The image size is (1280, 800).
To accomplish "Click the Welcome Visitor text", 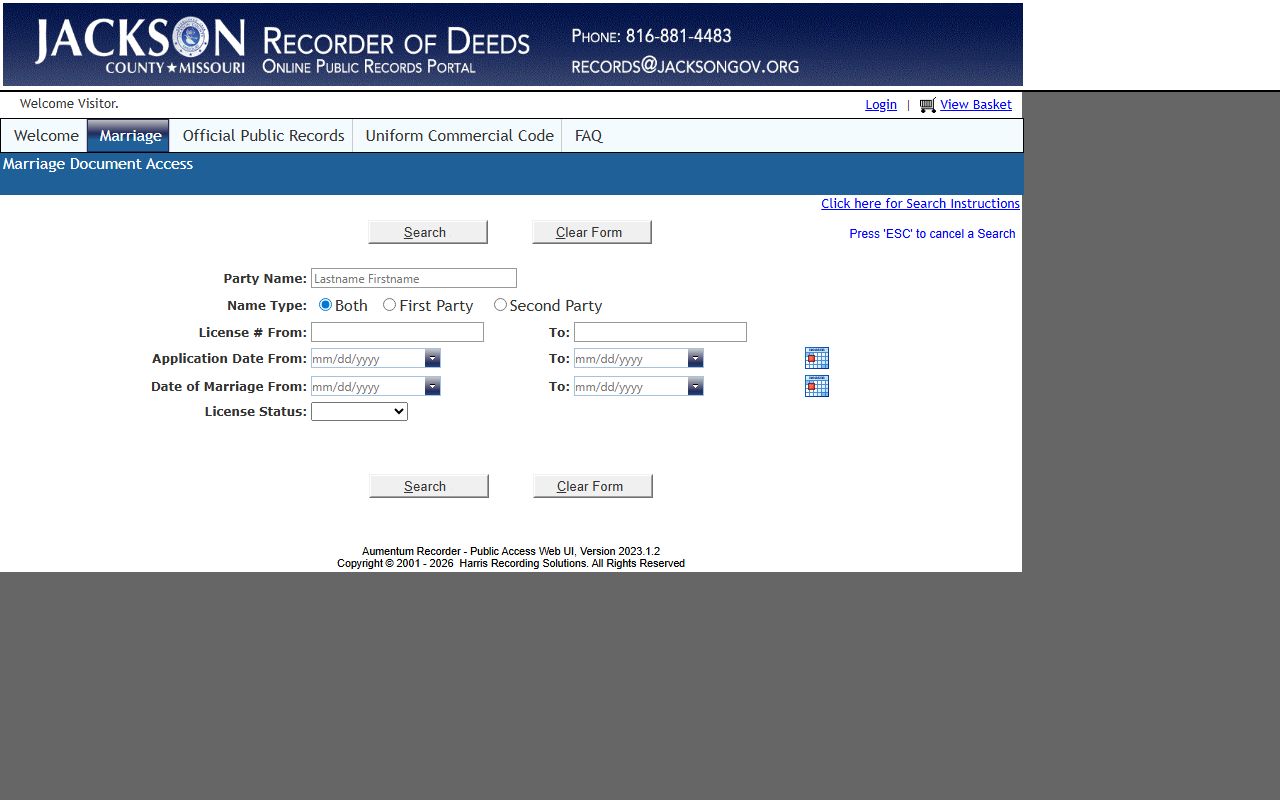I will click(x=69, y=104).
